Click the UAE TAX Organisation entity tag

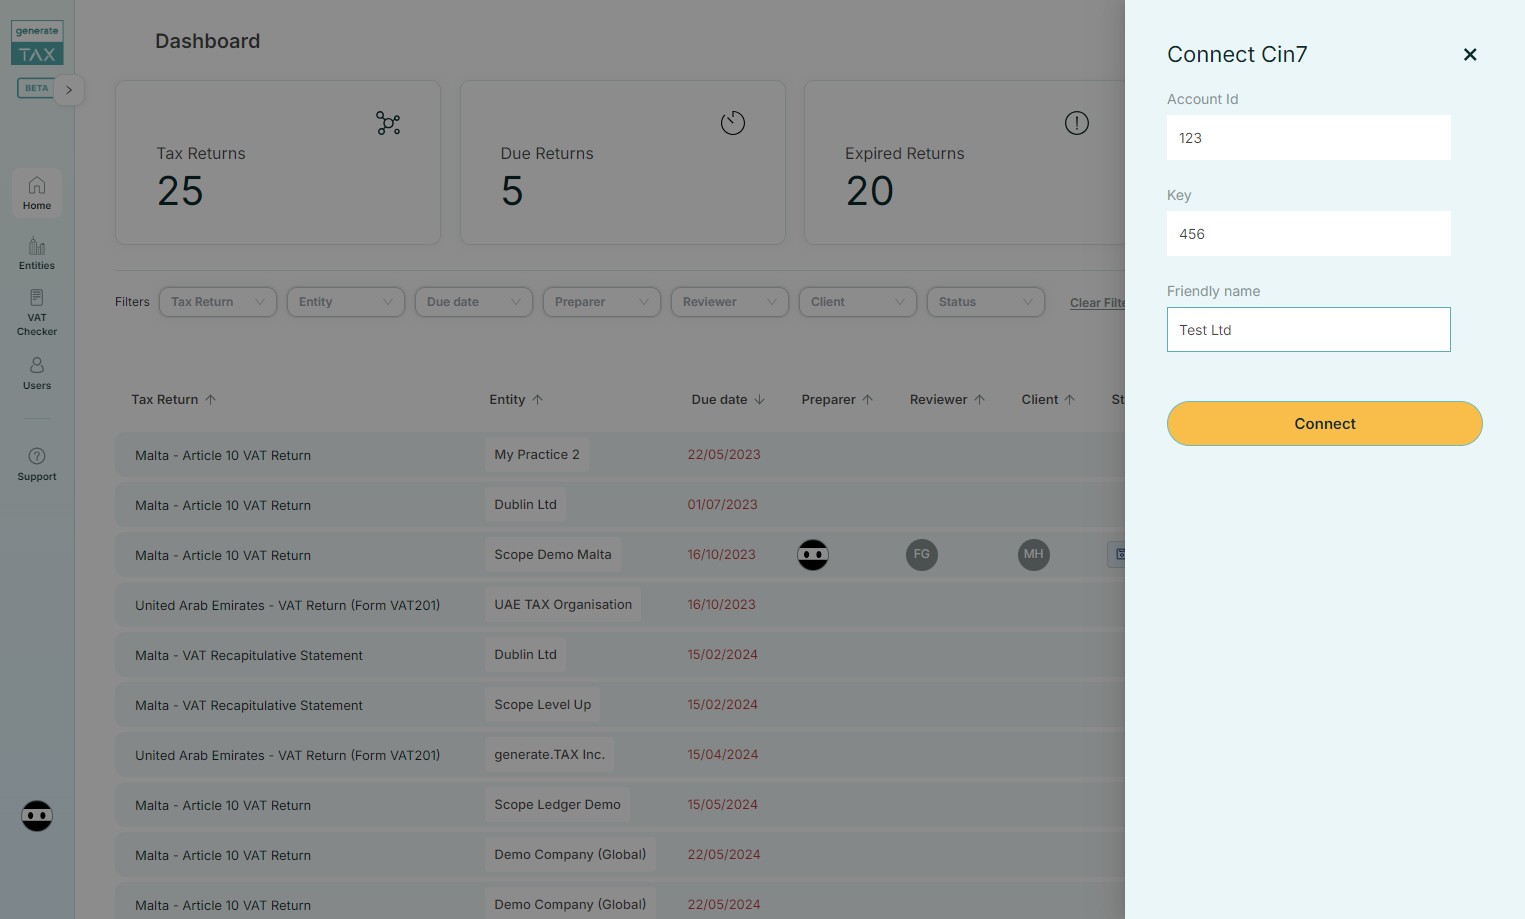pos(563,605)
